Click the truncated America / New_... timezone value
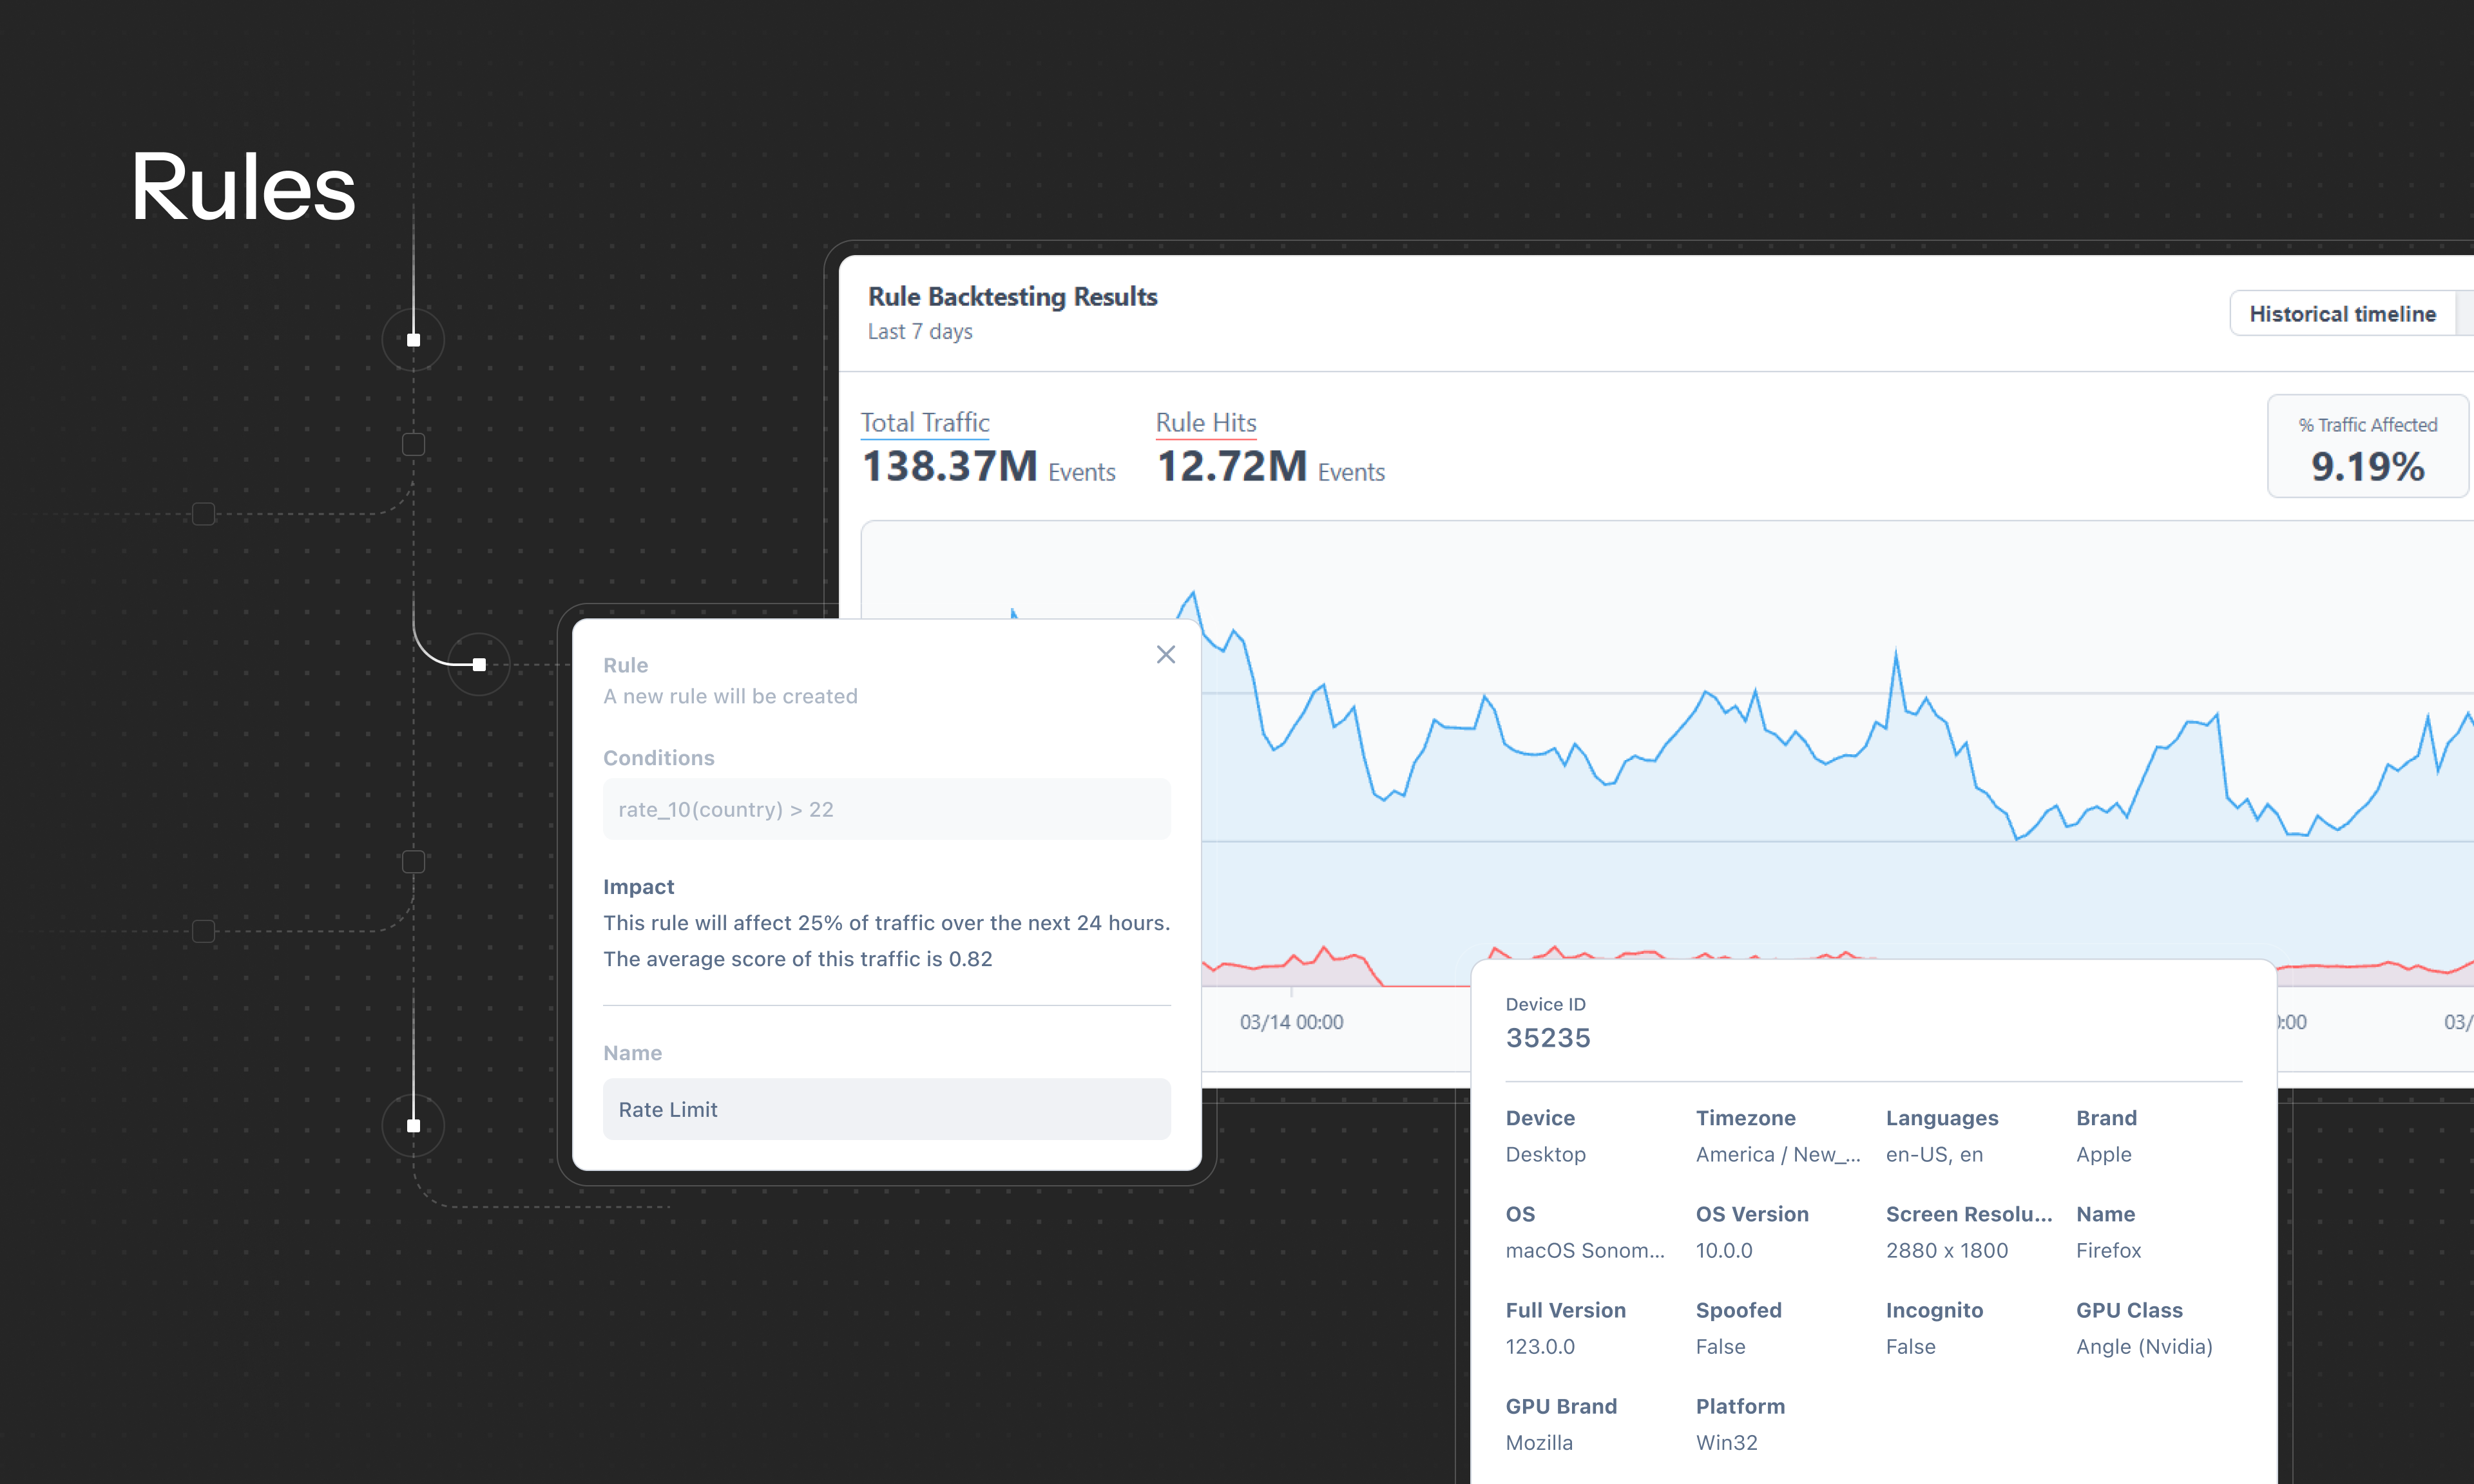 (x=1777, y=1154)
